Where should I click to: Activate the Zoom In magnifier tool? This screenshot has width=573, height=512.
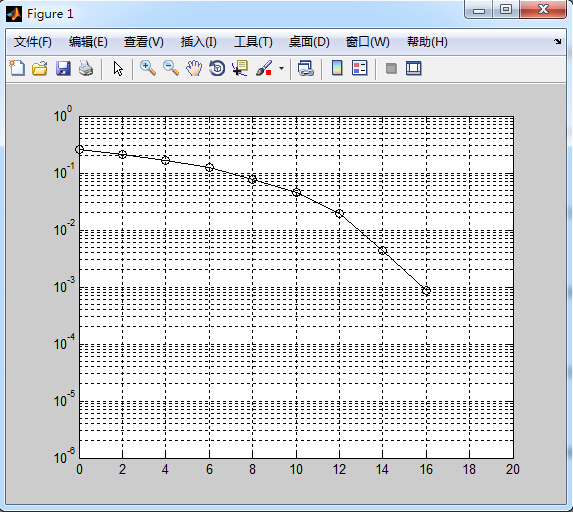148,68
